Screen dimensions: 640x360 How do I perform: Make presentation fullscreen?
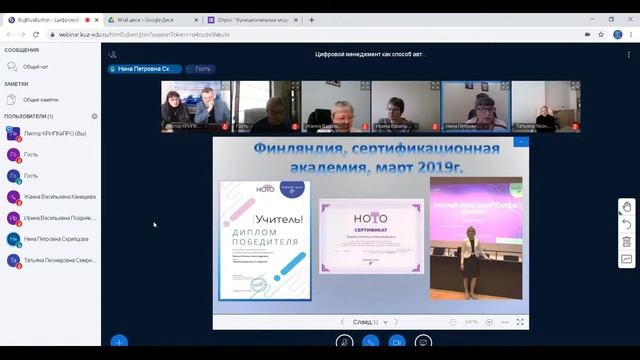(x=520, y=322)
